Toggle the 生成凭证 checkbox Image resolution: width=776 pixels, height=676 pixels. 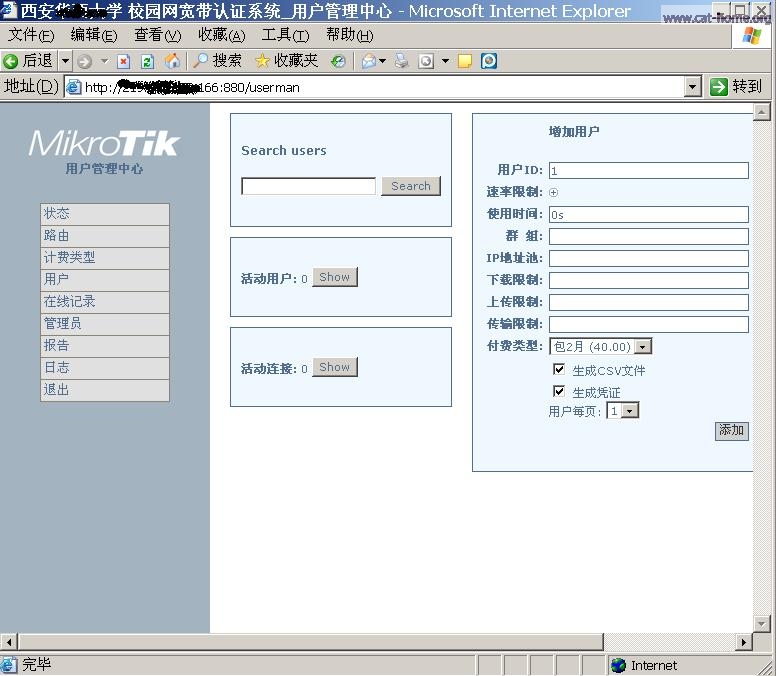point(559,392)
